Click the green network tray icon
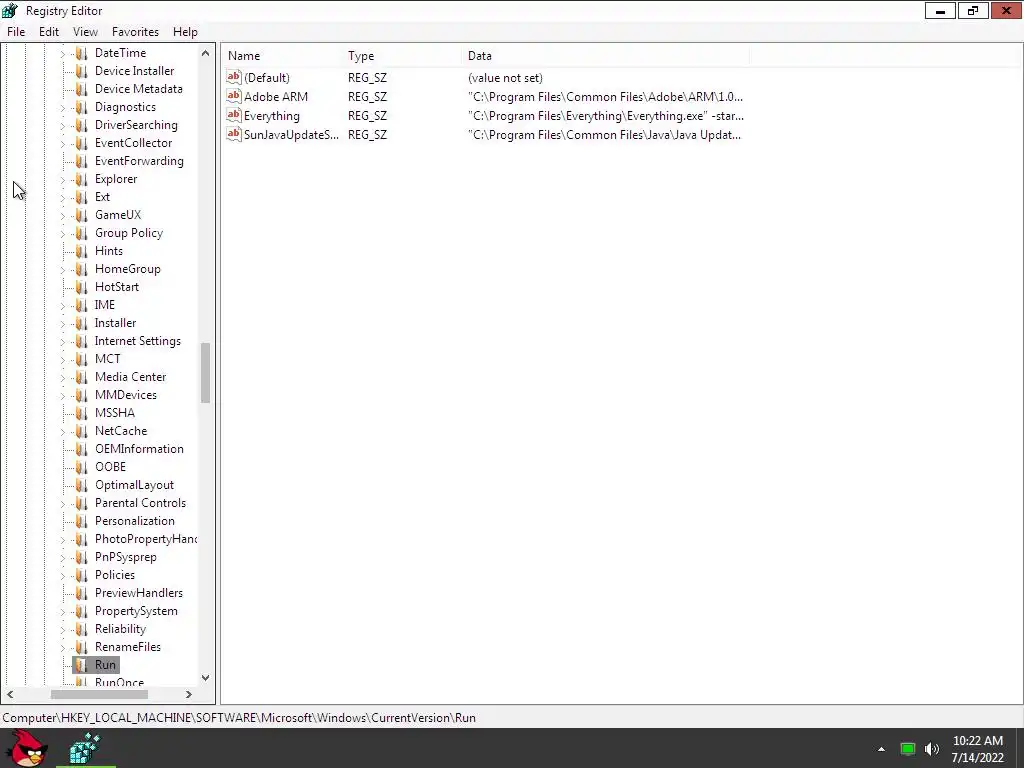The image size is (1024, 768). pyautogui.click(x=907, y=749)
